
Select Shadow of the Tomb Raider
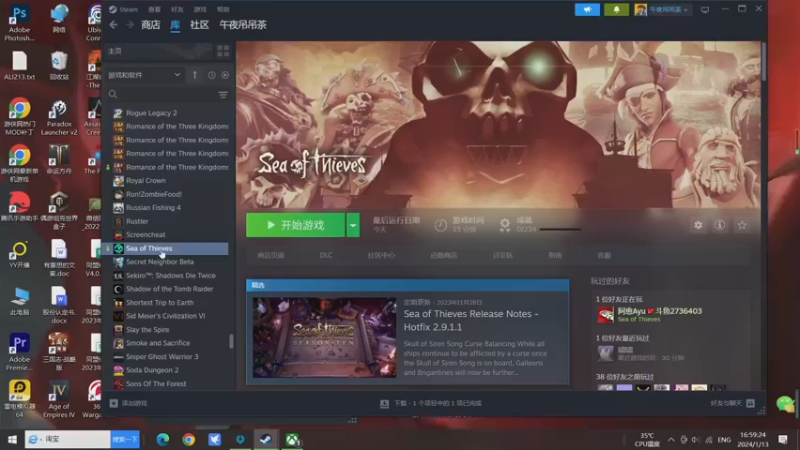[167, 289]
